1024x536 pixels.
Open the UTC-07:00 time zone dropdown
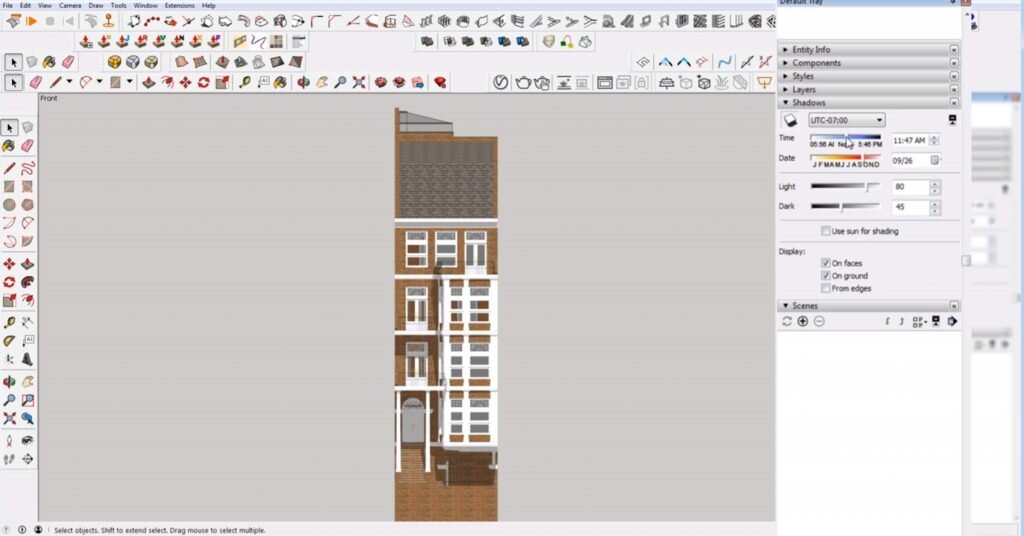coord(846,120)
